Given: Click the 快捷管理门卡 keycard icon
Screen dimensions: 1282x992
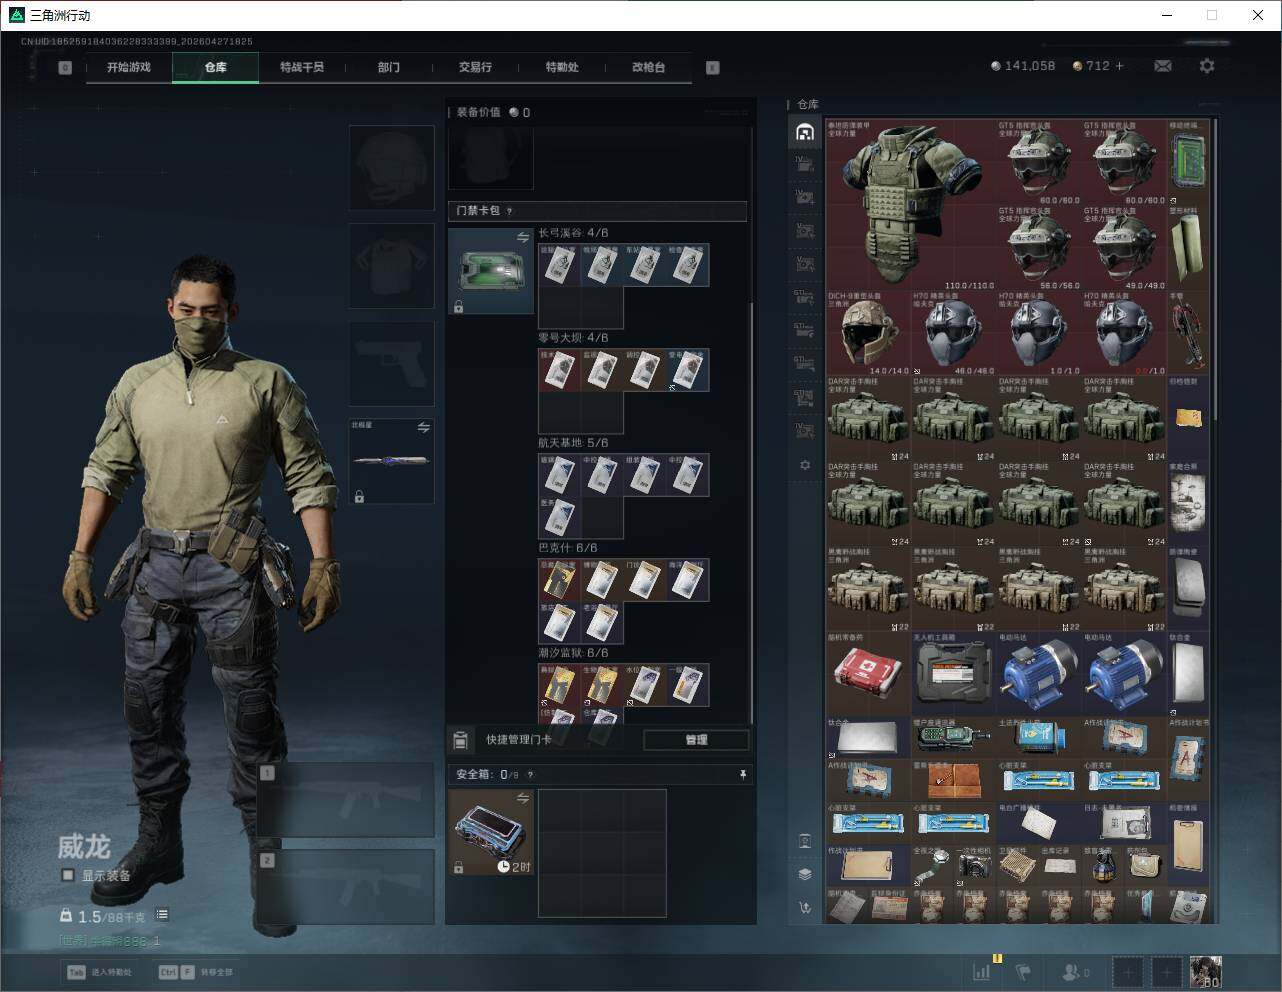Looking at the screenshot, I should pos(460,740).
